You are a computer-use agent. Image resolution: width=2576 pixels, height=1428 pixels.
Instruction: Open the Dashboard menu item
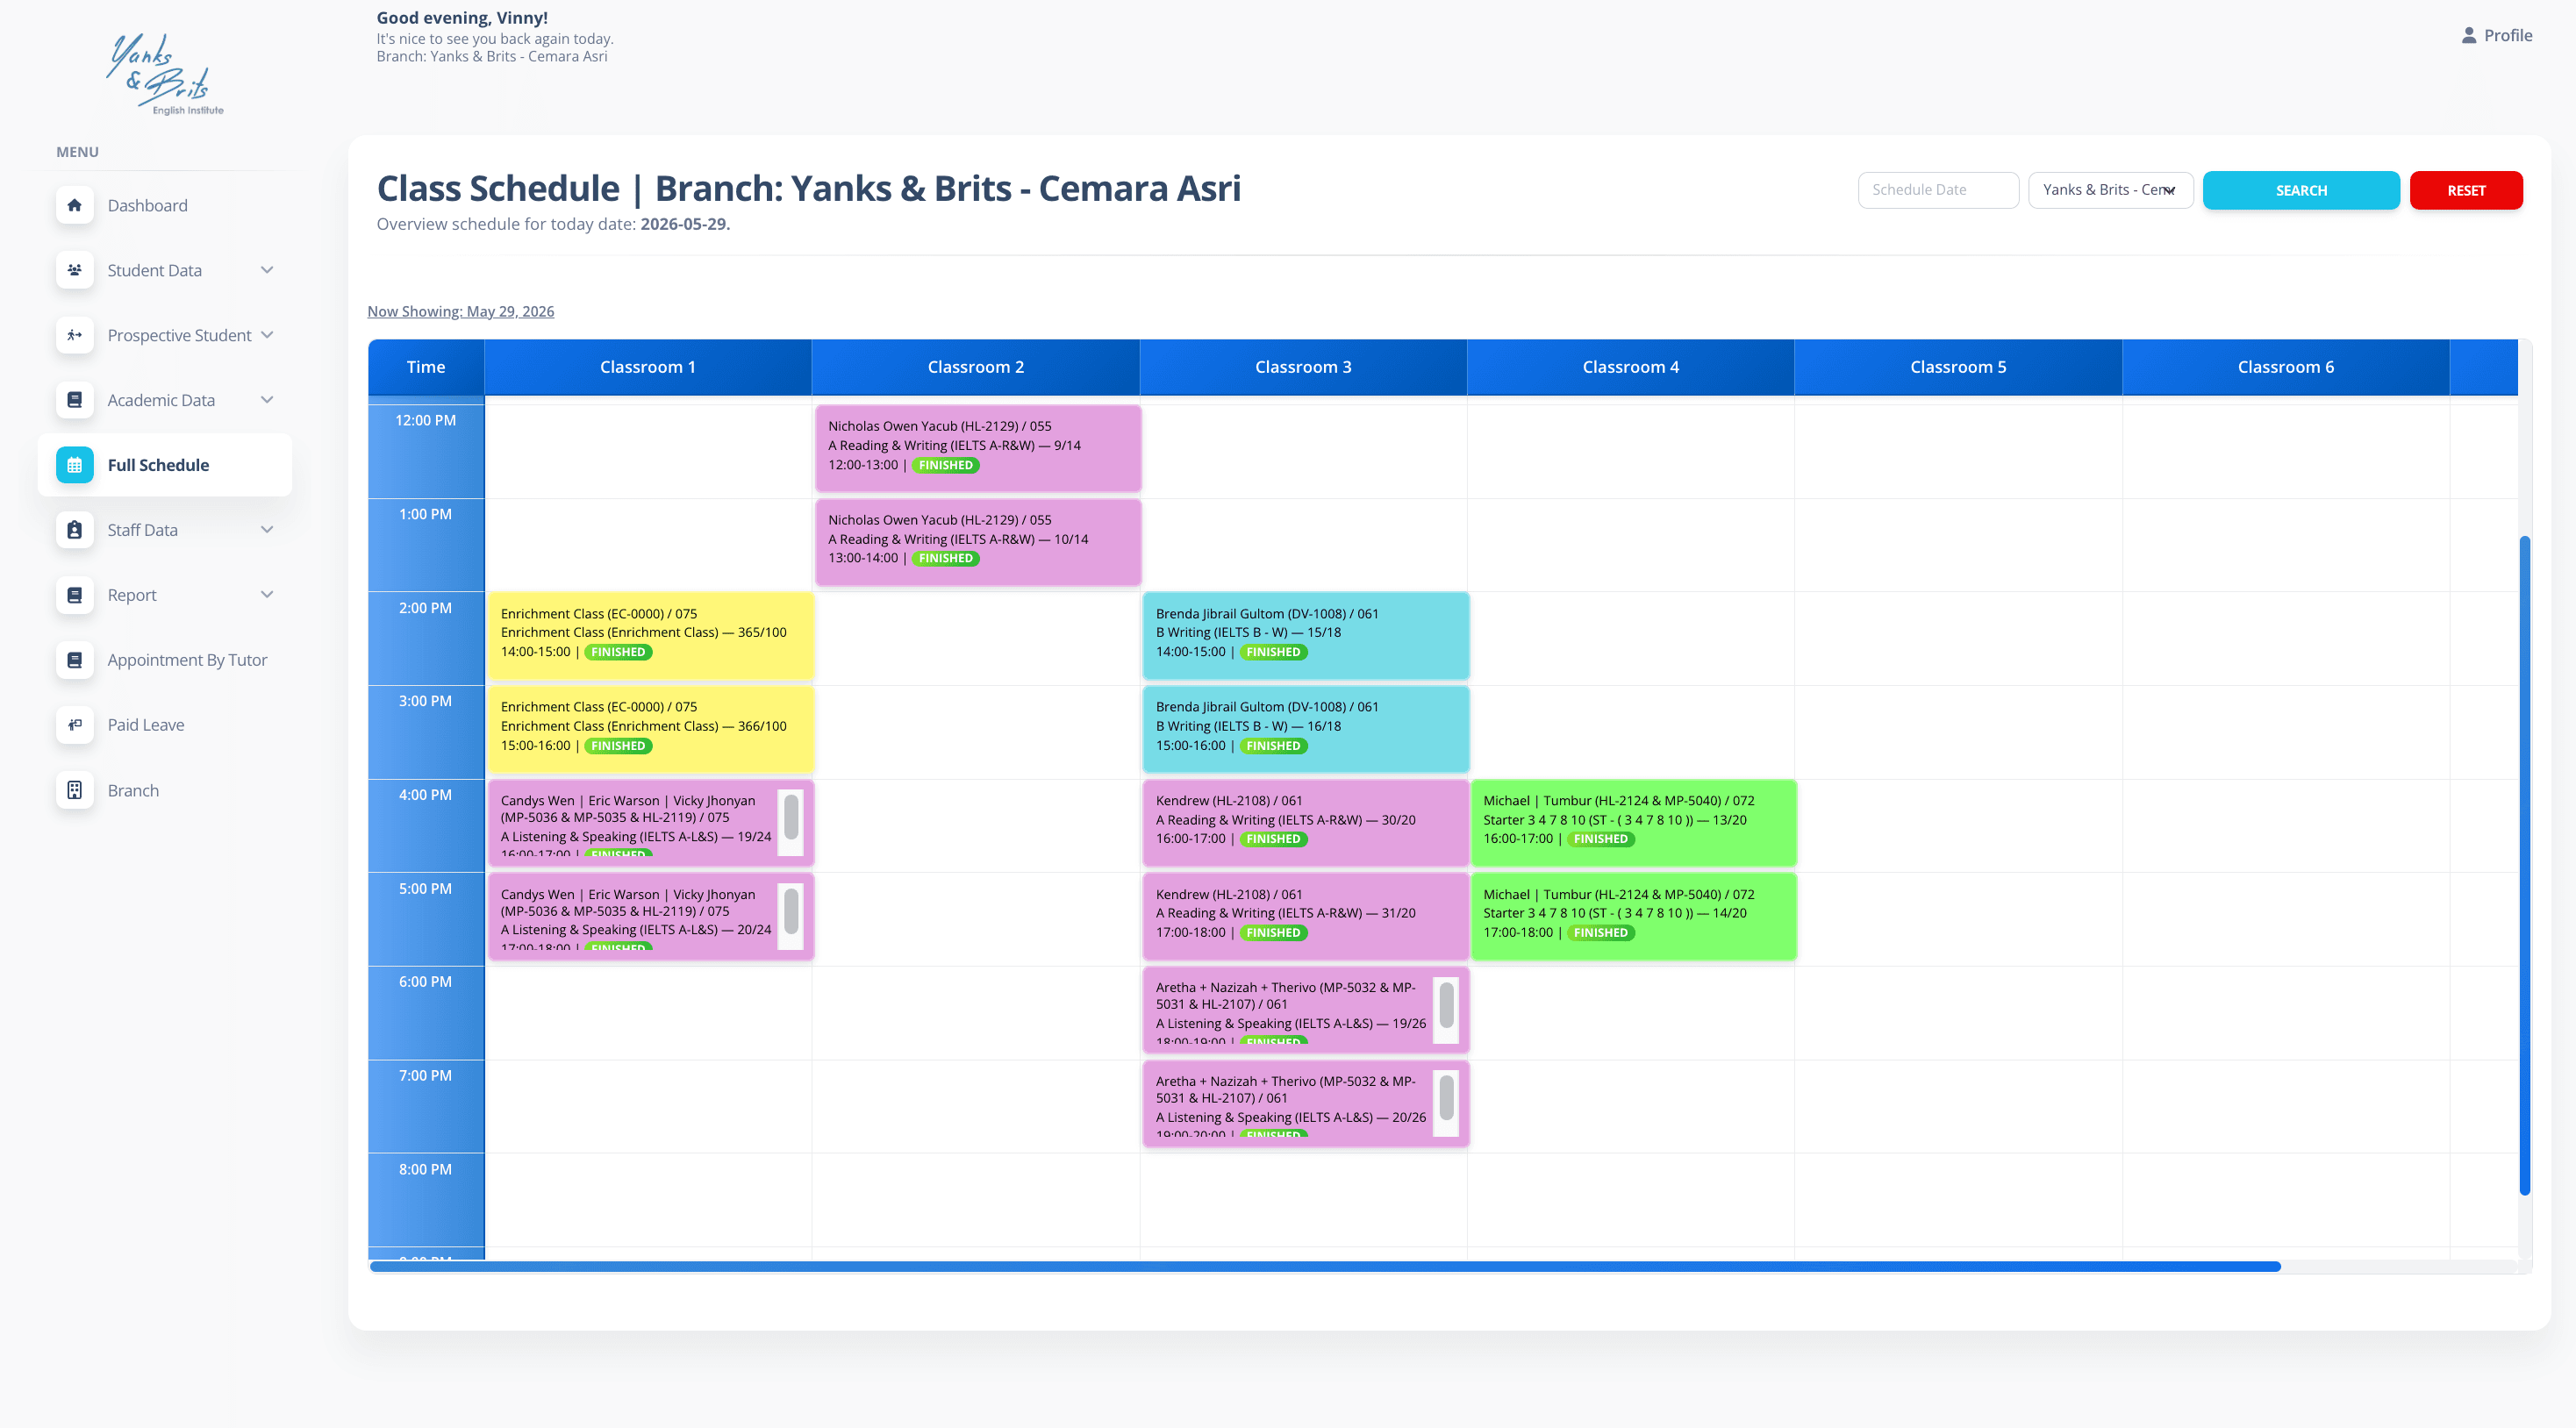(x=165, y=205)
